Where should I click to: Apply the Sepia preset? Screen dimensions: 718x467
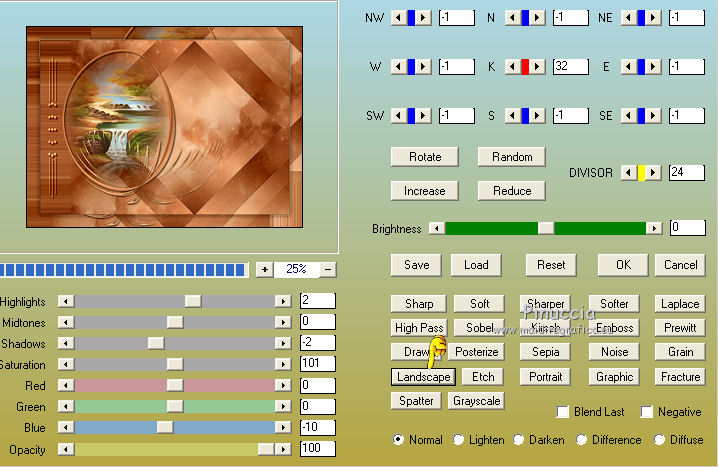[545, 352]
